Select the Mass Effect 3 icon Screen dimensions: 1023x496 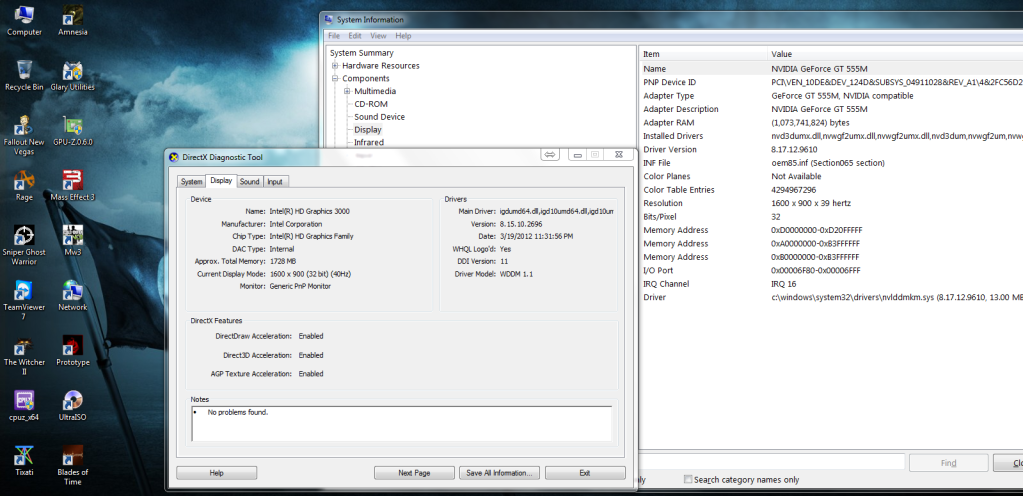pyautogui.click(x=72, y=185)
